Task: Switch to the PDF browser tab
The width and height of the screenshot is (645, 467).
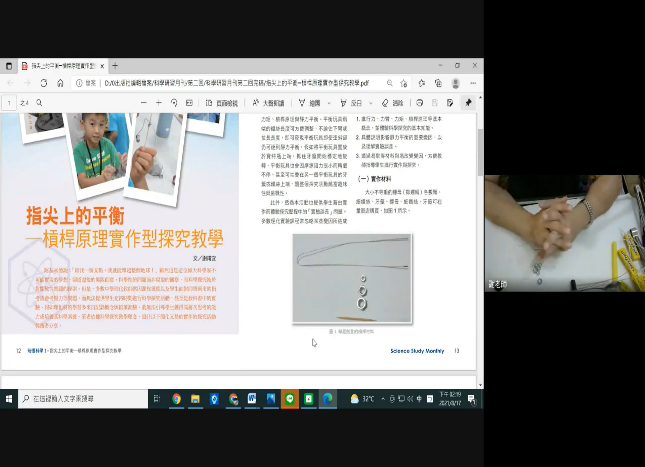Action: (x=63, y=66)
